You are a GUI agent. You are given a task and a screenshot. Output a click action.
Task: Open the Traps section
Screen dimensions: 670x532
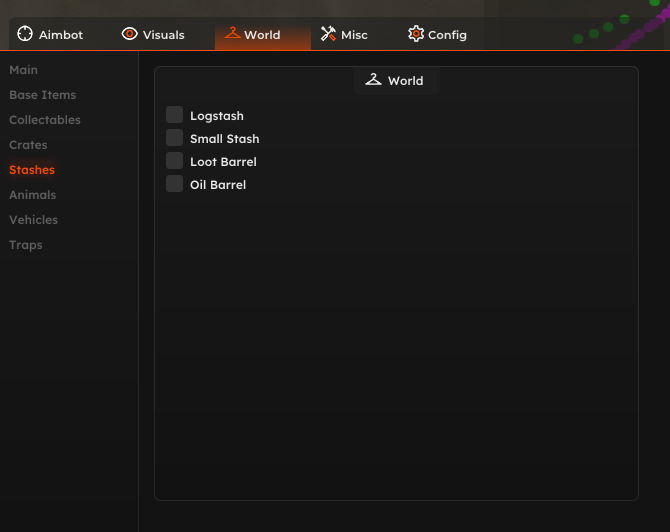coord(26,245)
